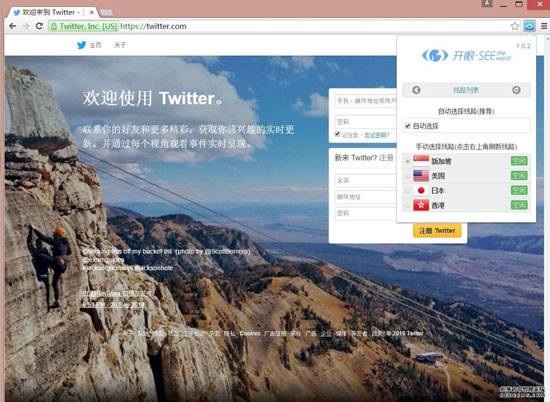The image size is (550, 402).
Task: Click the United States flag icon
Action: (x=421, y=176)
